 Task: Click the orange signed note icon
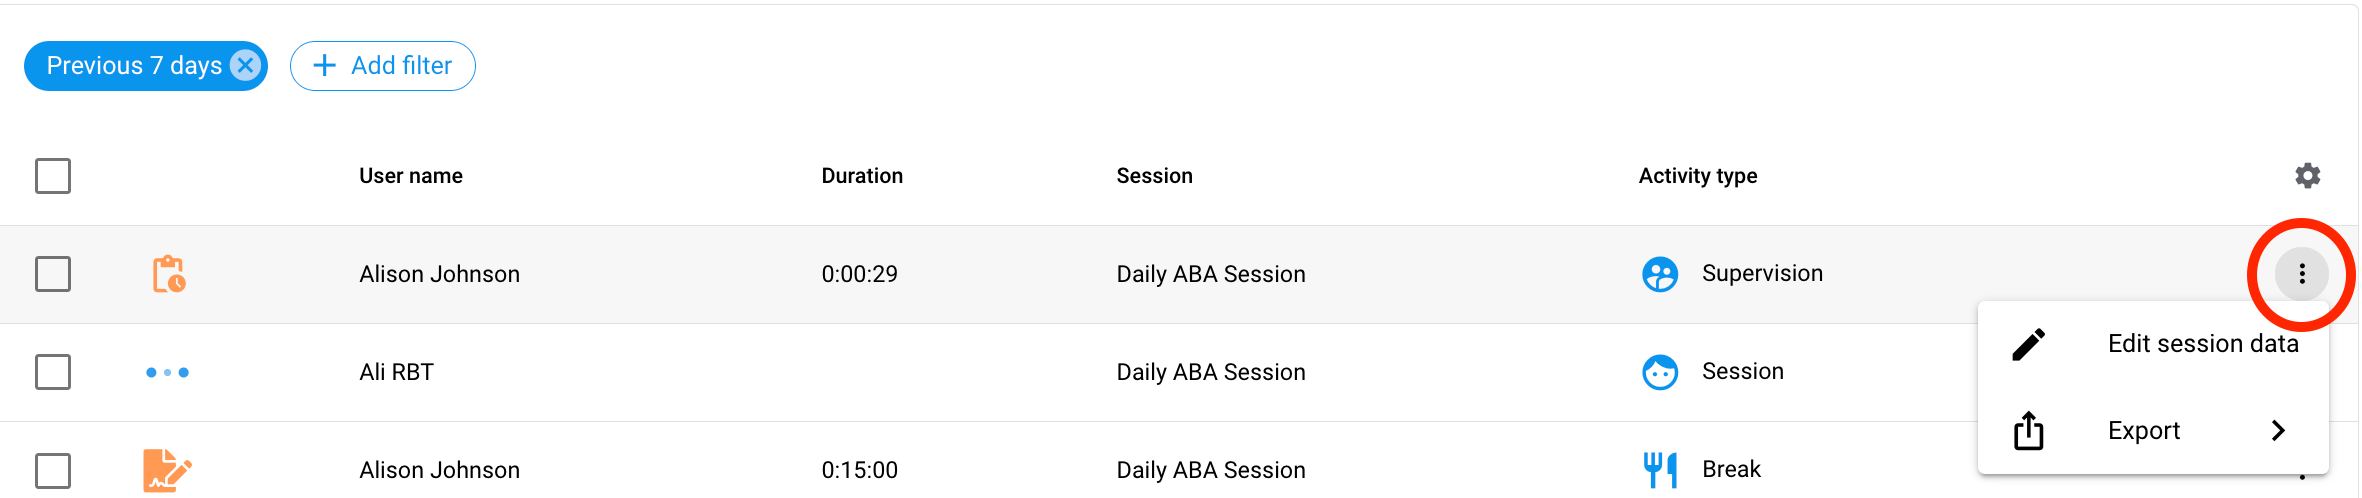[166, 470]
